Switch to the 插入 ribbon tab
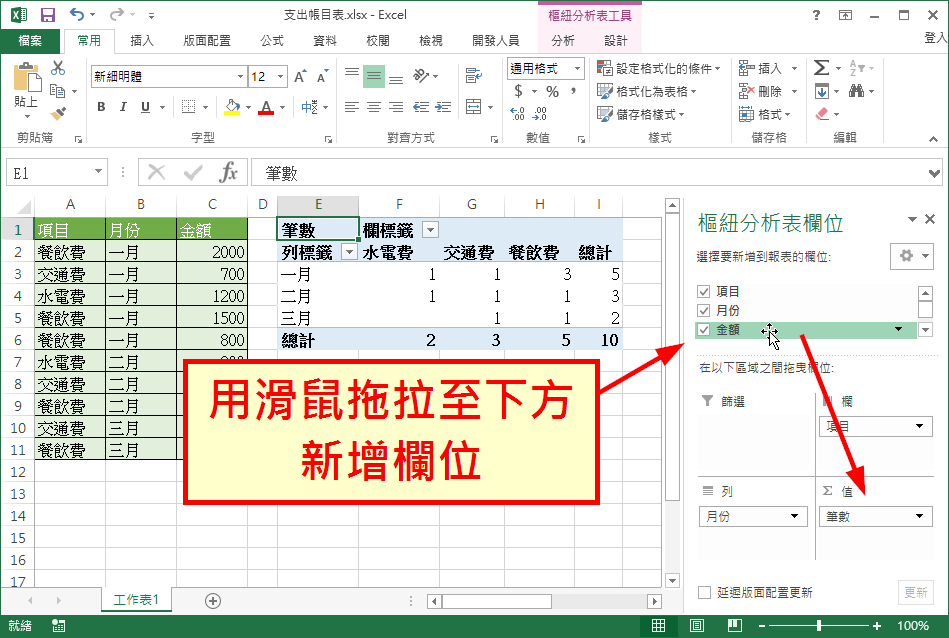Image resolution: width=949 pixels, height=638 pixels. coord(142,40)
